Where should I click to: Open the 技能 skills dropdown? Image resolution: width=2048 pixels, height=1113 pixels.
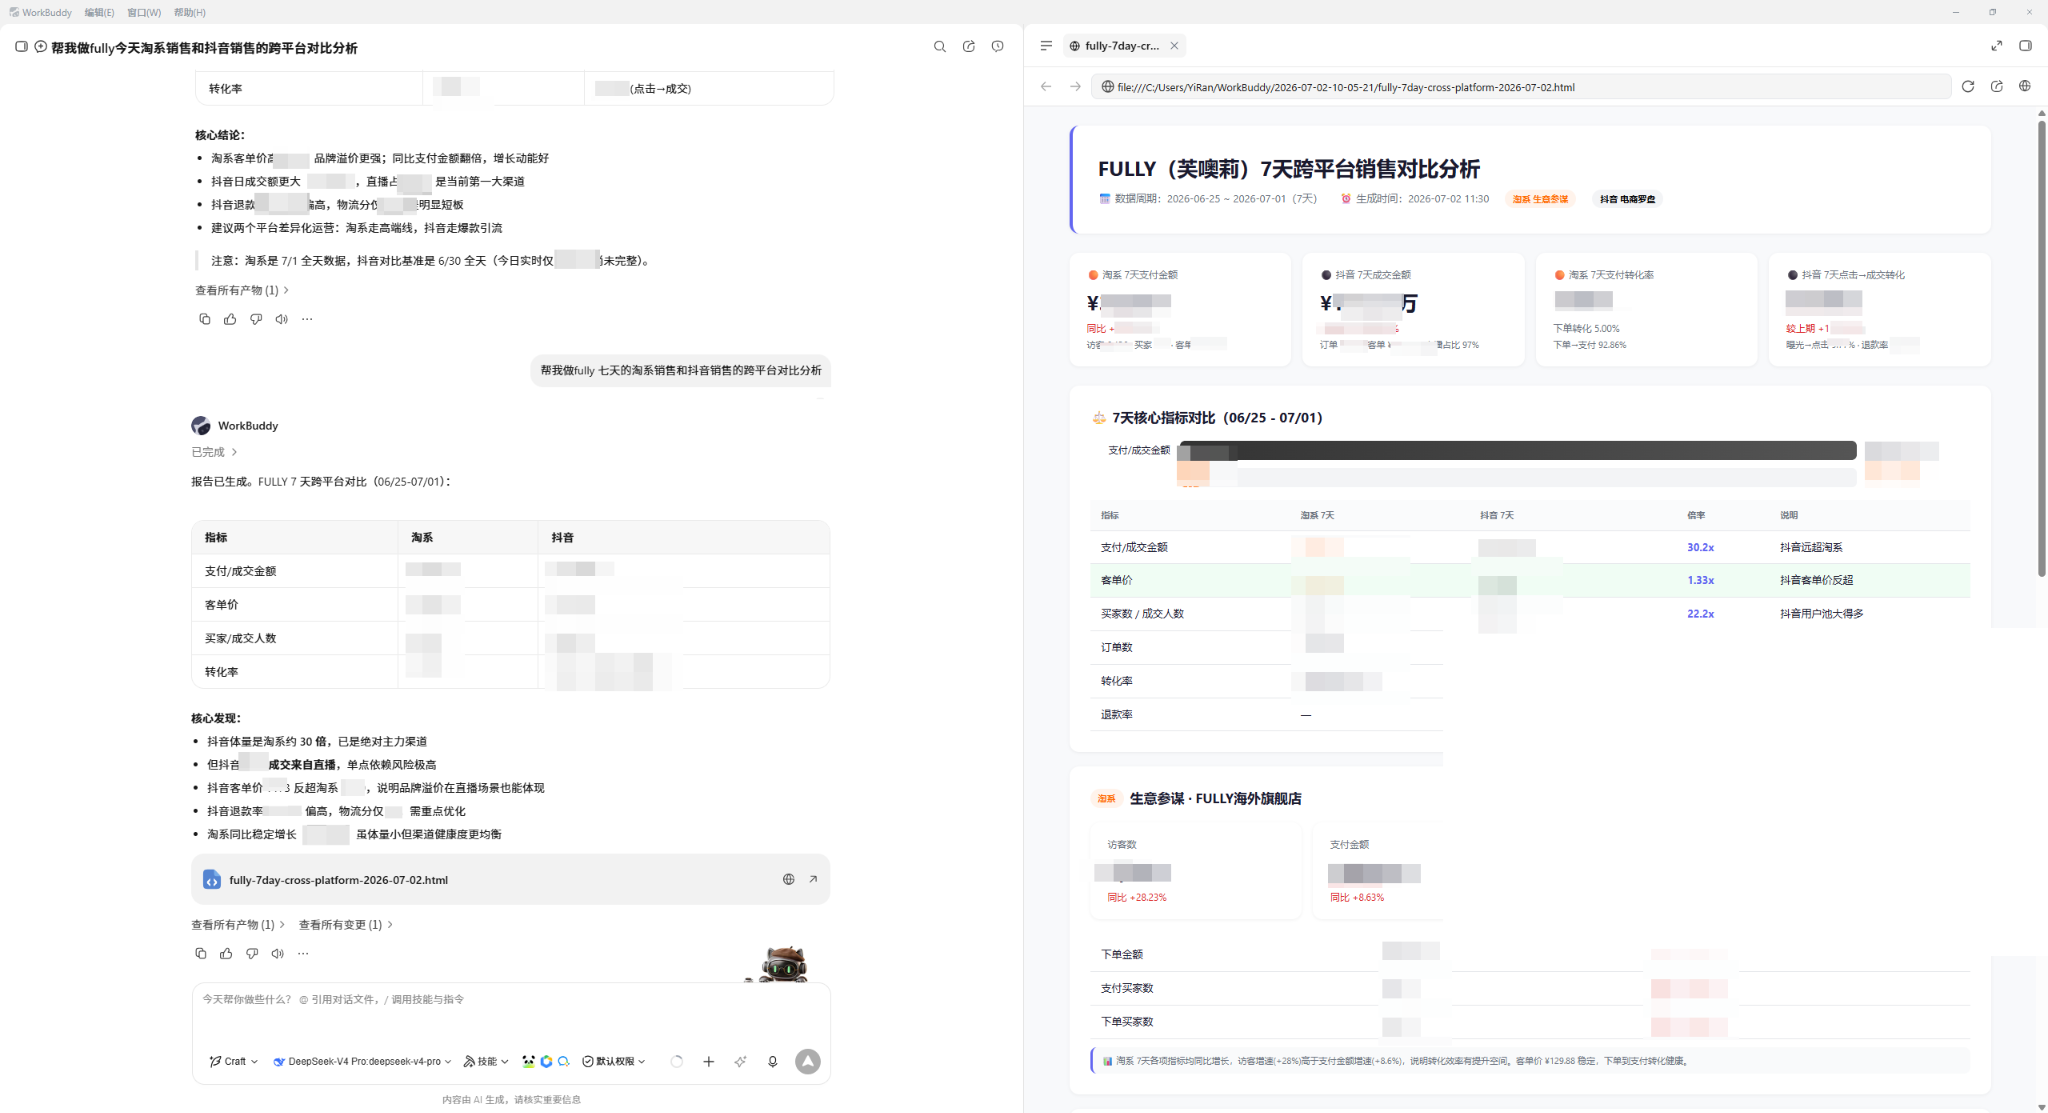[486, 1062]
